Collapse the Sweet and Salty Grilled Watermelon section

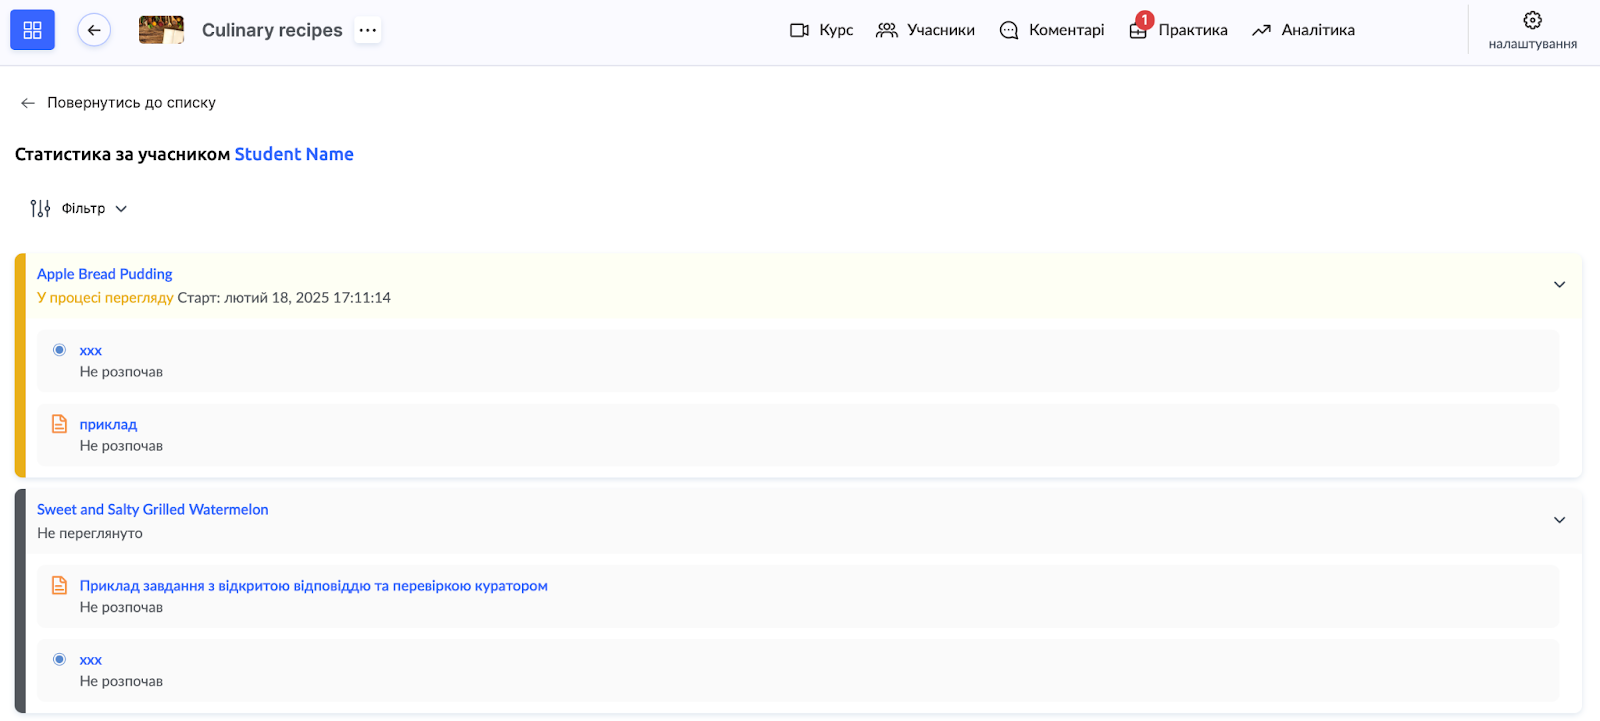click(x=1559, y=520)
